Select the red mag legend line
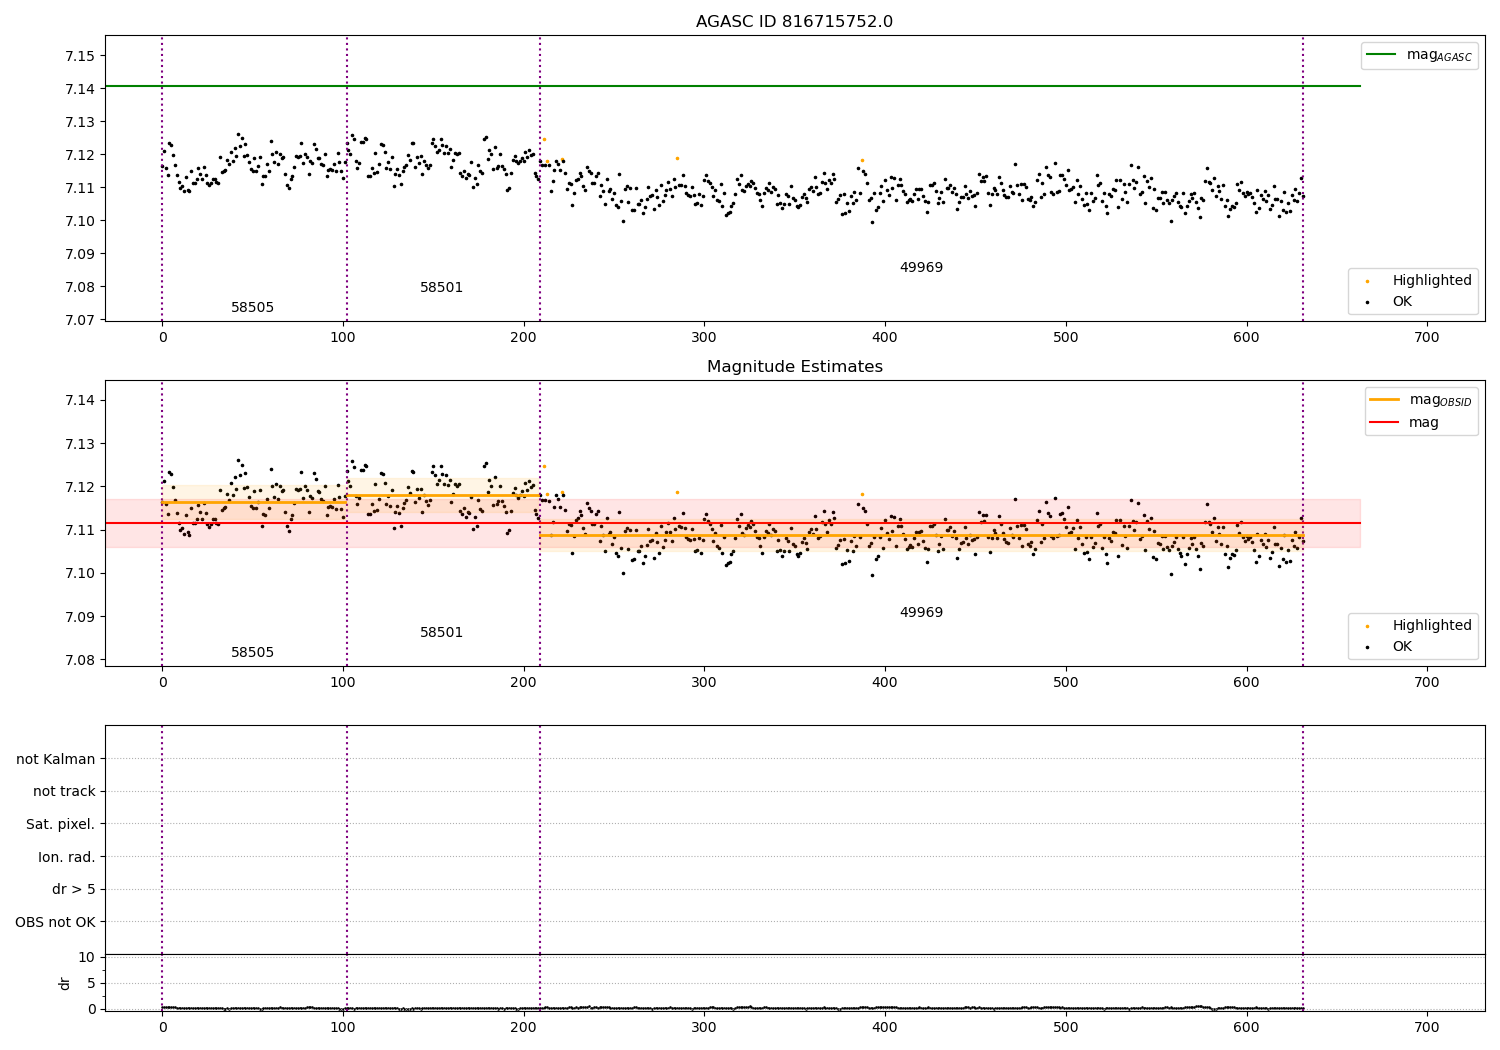The width and height of the screenshot is (1500, 1050). click(x=1385, y=423)
